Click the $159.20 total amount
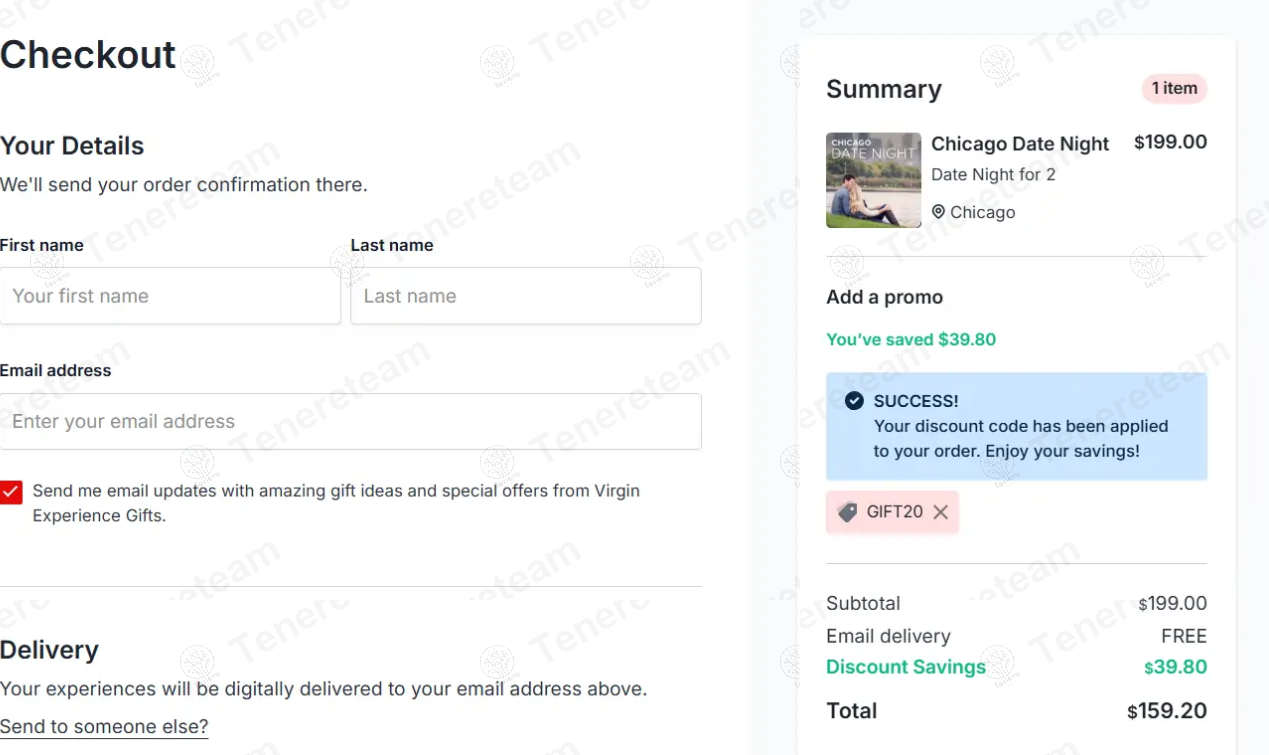Screen dimensions: 1269x755 1167,711
